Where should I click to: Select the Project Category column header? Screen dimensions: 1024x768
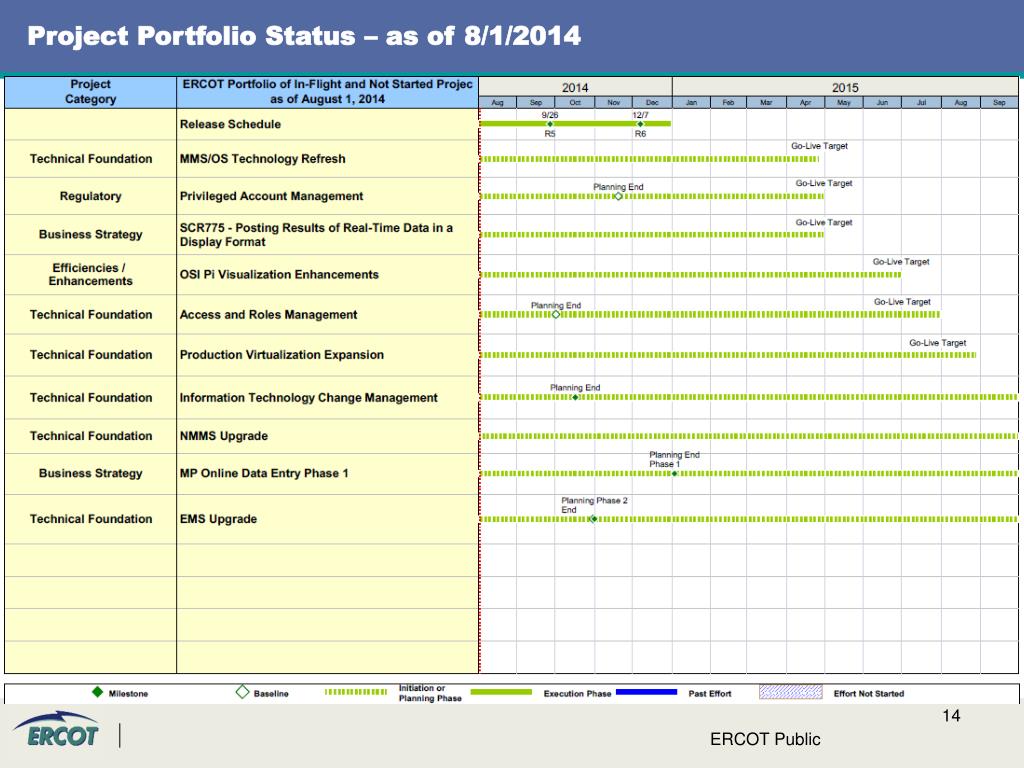(91, 92)
